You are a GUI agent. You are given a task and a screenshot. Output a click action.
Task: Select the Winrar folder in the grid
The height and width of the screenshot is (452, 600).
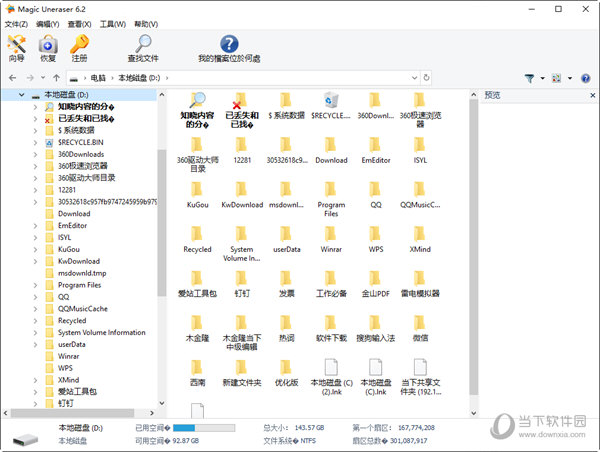point(331,240)
